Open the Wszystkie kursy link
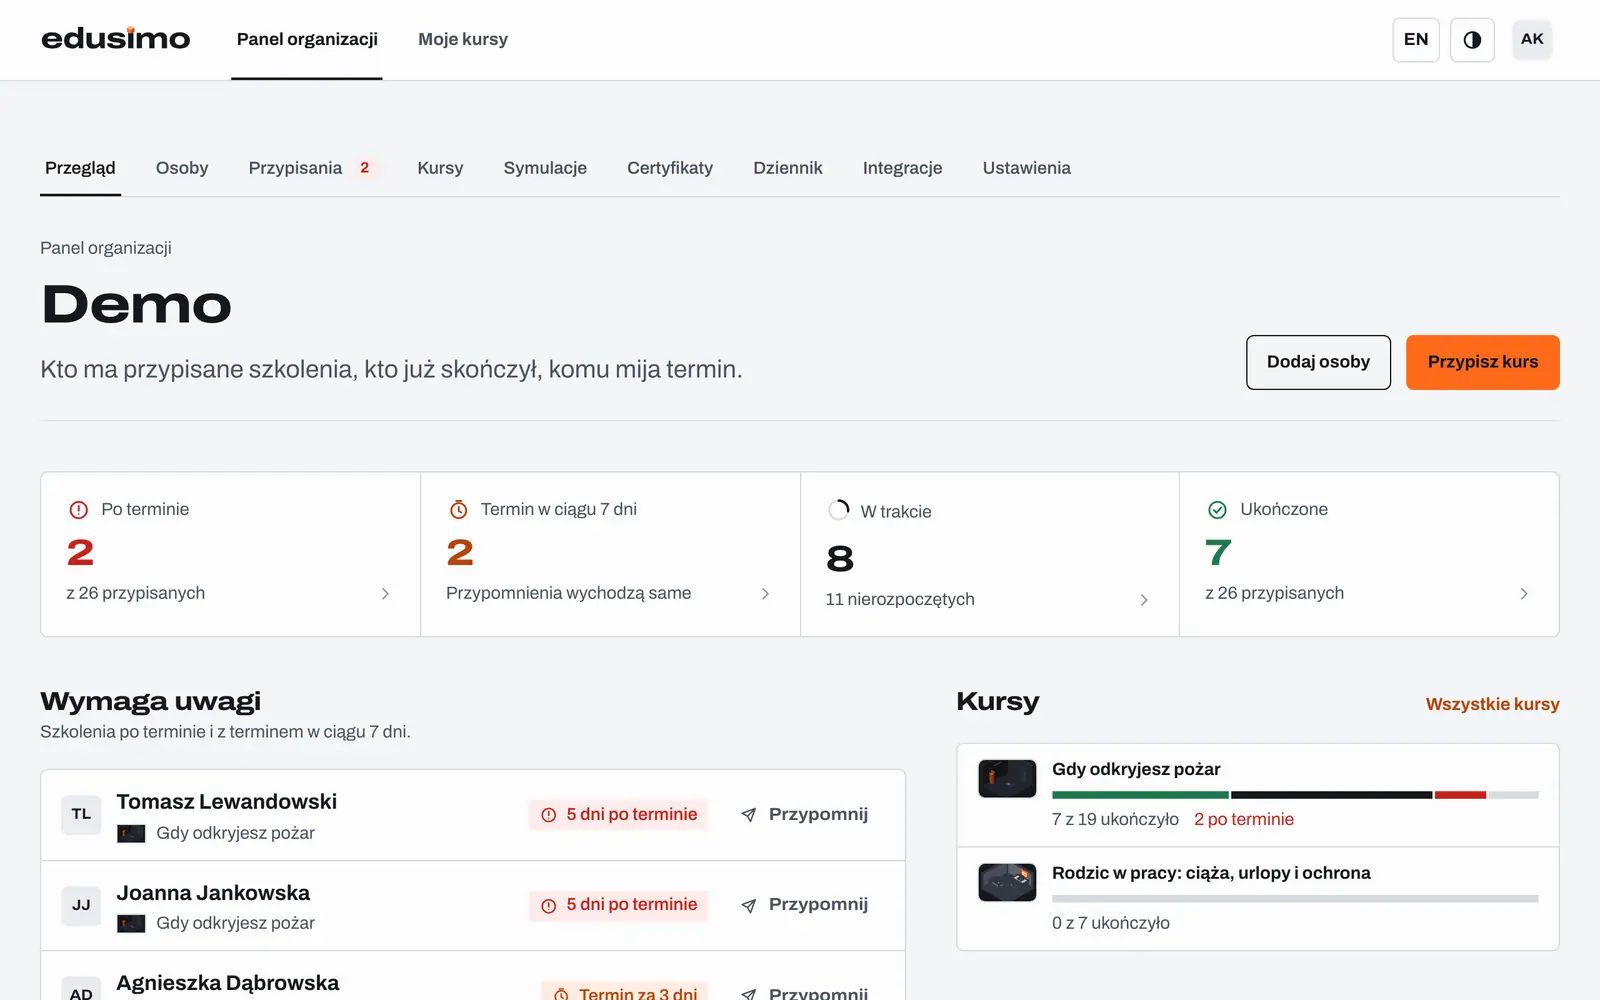The height and width of the screenshot is (1000, 1600). pyautogui.click(x=1492, y=704)
